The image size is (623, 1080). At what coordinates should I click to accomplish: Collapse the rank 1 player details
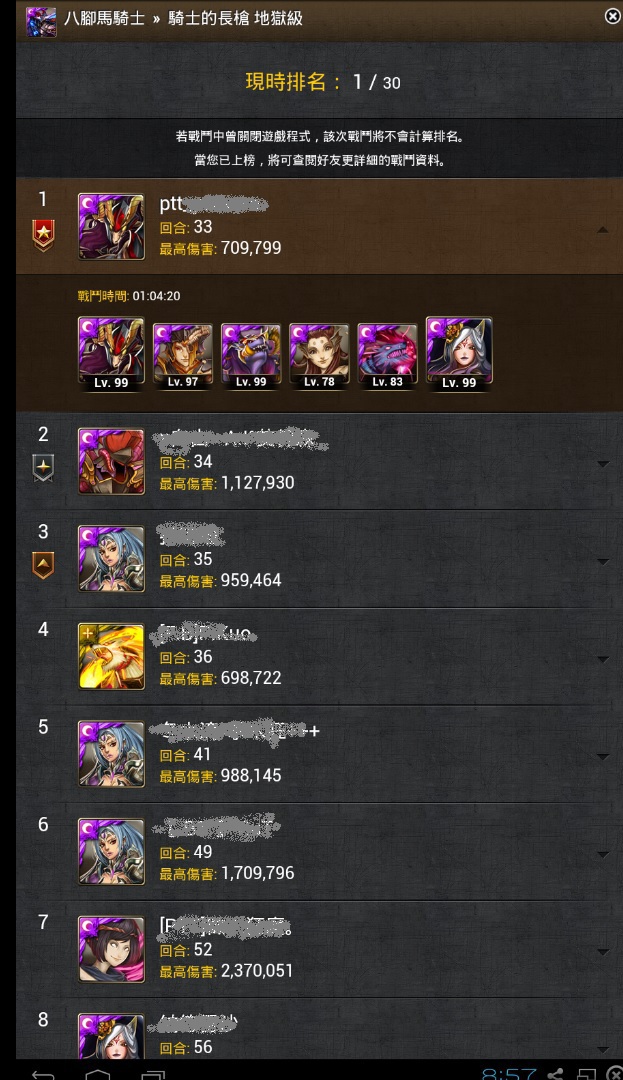tap(602, 230)
